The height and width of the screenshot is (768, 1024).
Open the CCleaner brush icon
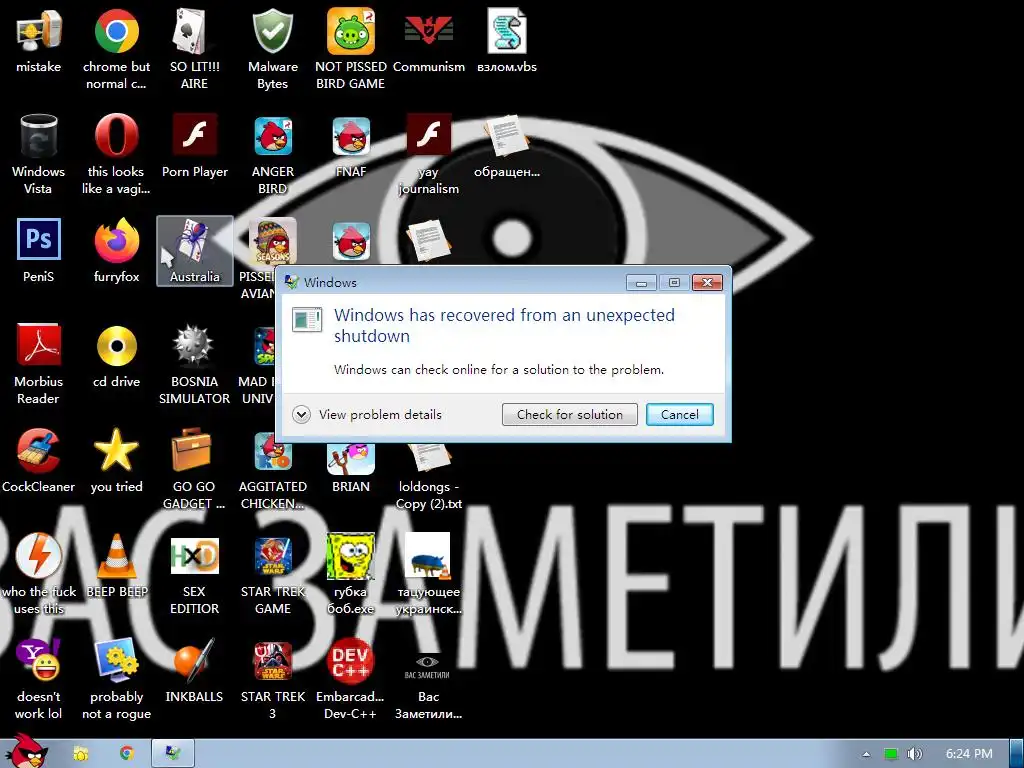coord(39,450)
